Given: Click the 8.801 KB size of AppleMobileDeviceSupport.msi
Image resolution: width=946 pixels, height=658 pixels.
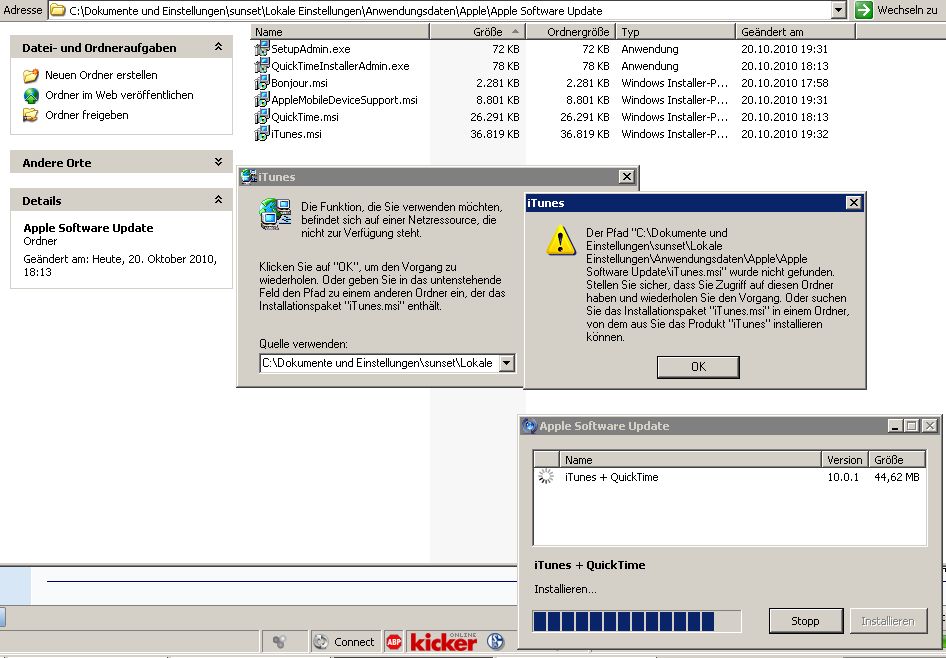Looking at the screenshot, I should [x=497, y=100].
